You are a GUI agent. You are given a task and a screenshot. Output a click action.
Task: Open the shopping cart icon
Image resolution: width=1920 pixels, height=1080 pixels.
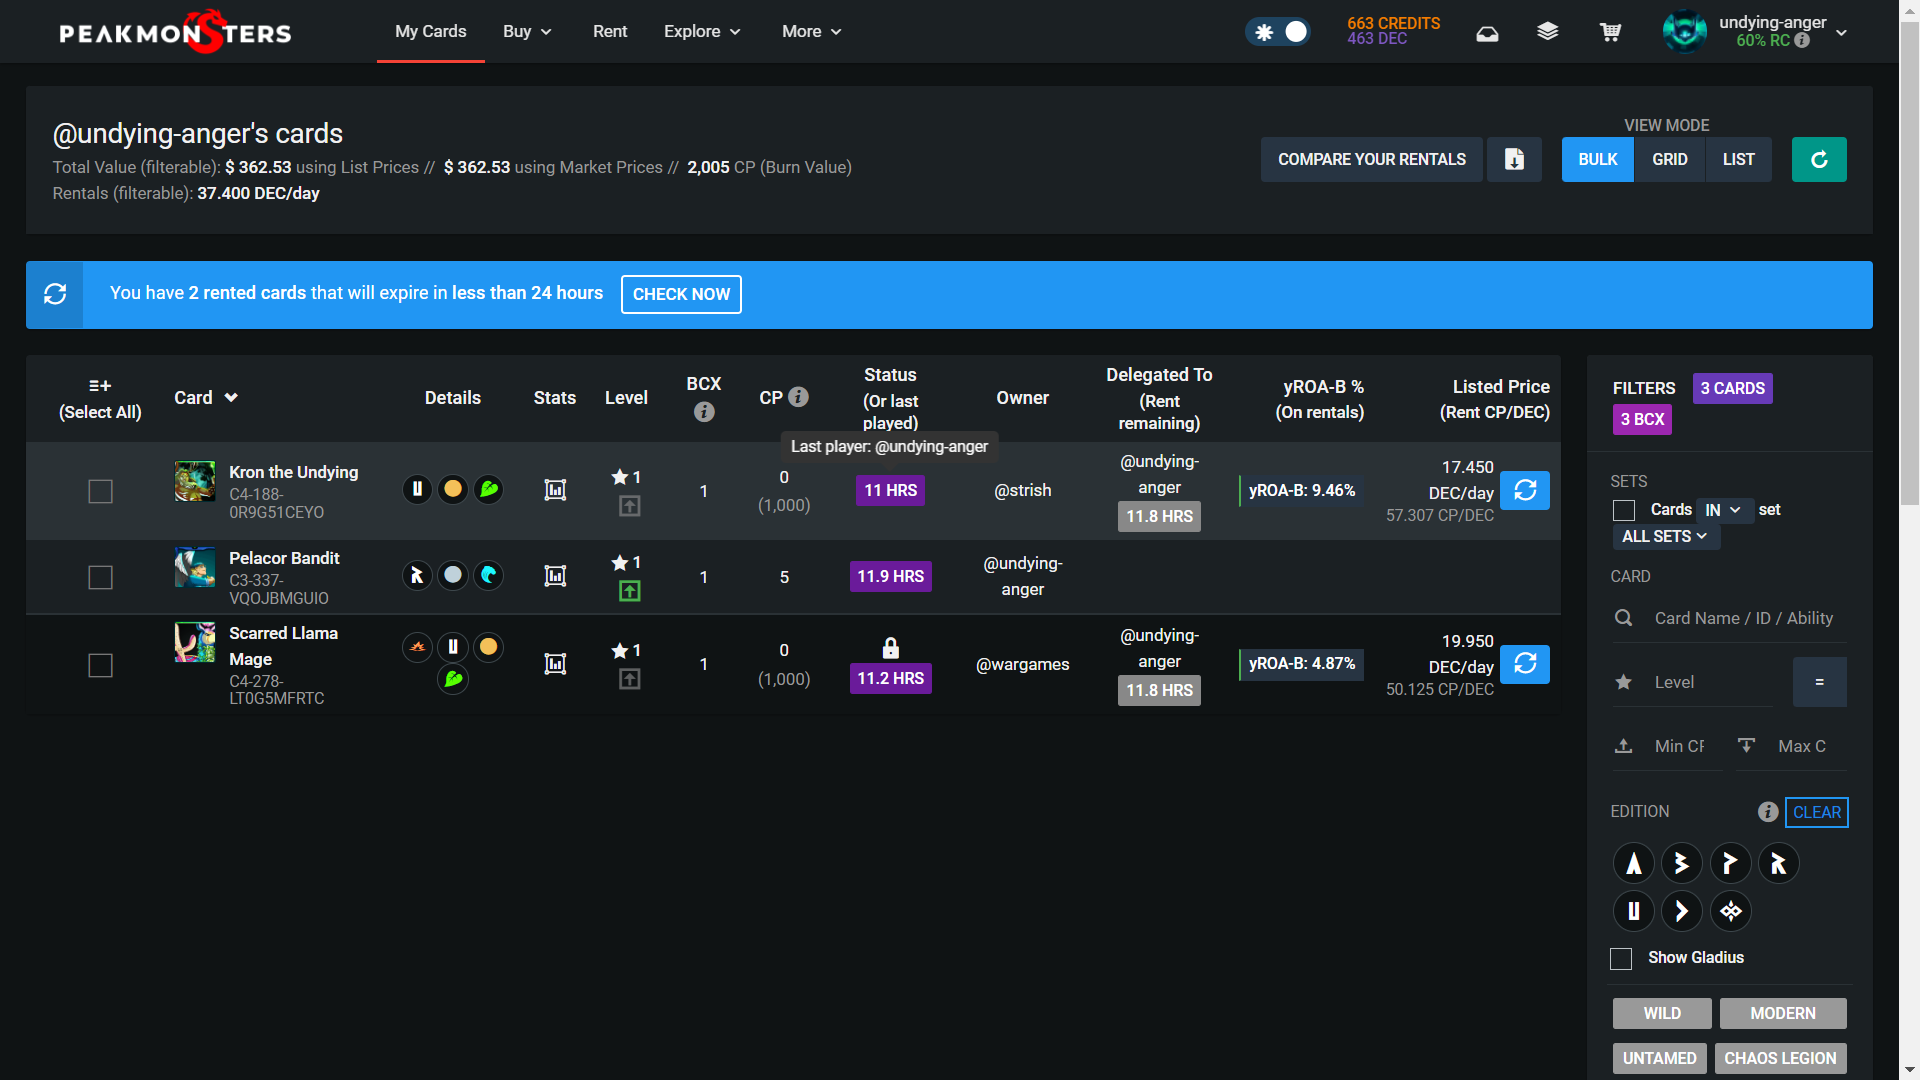pyautogui.click(x=1610, y=32)
